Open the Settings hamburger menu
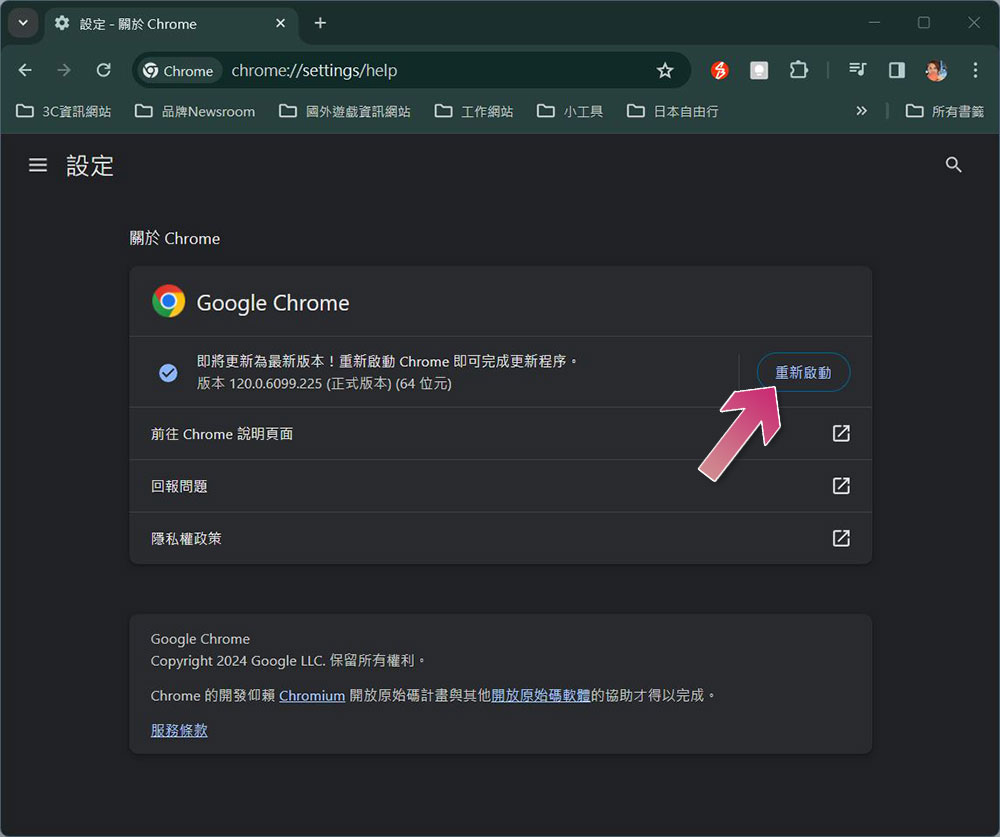This screenshot has width=1000, height=837. pyautogui.click(x=38, y=165)
